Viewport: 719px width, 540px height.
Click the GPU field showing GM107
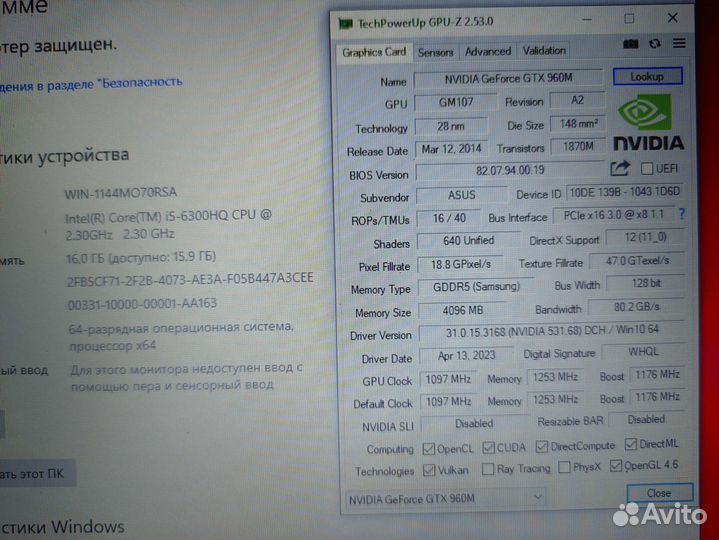pyautogui.click(x=455, y=102)
